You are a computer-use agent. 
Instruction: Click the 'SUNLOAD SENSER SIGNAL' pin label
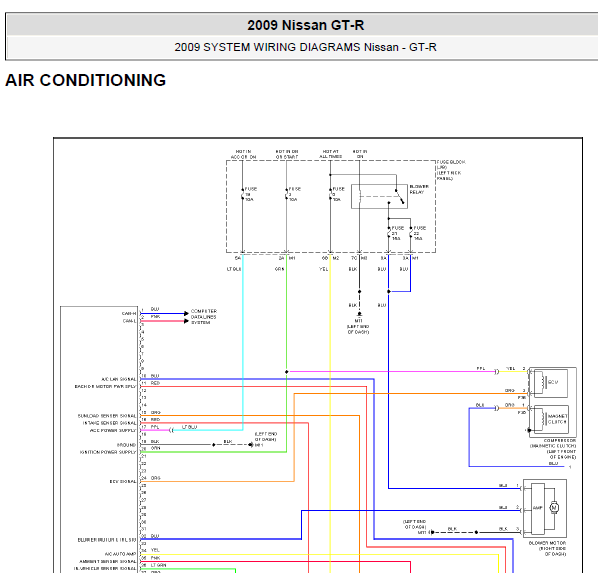pos(107,416)
